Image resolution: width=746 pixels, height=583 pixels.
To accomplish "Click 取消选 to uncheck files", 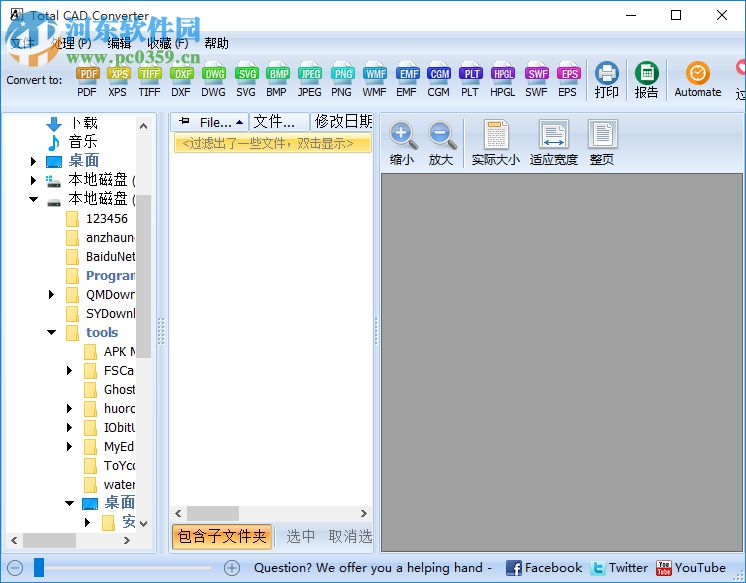I will pos(350,537).
